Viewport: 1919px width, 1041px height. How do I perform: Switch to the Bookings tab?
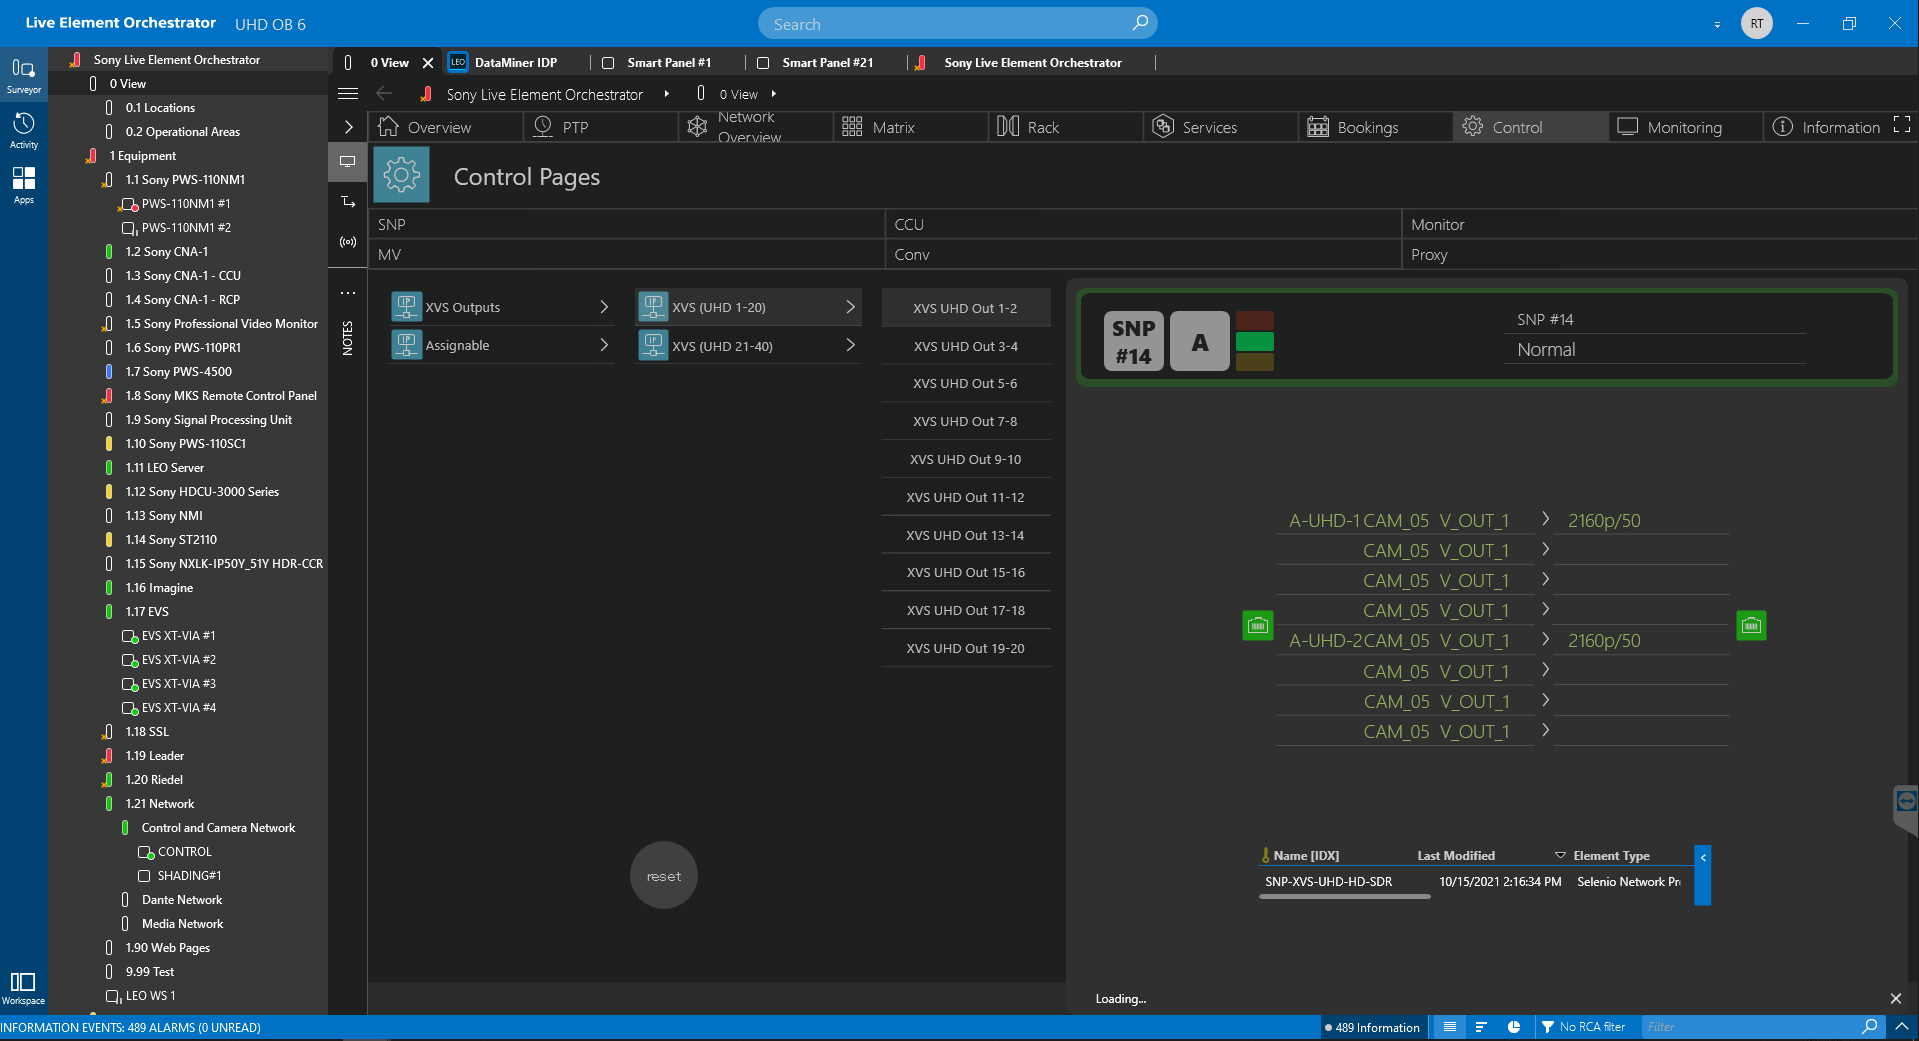(x=1377, y=127)
